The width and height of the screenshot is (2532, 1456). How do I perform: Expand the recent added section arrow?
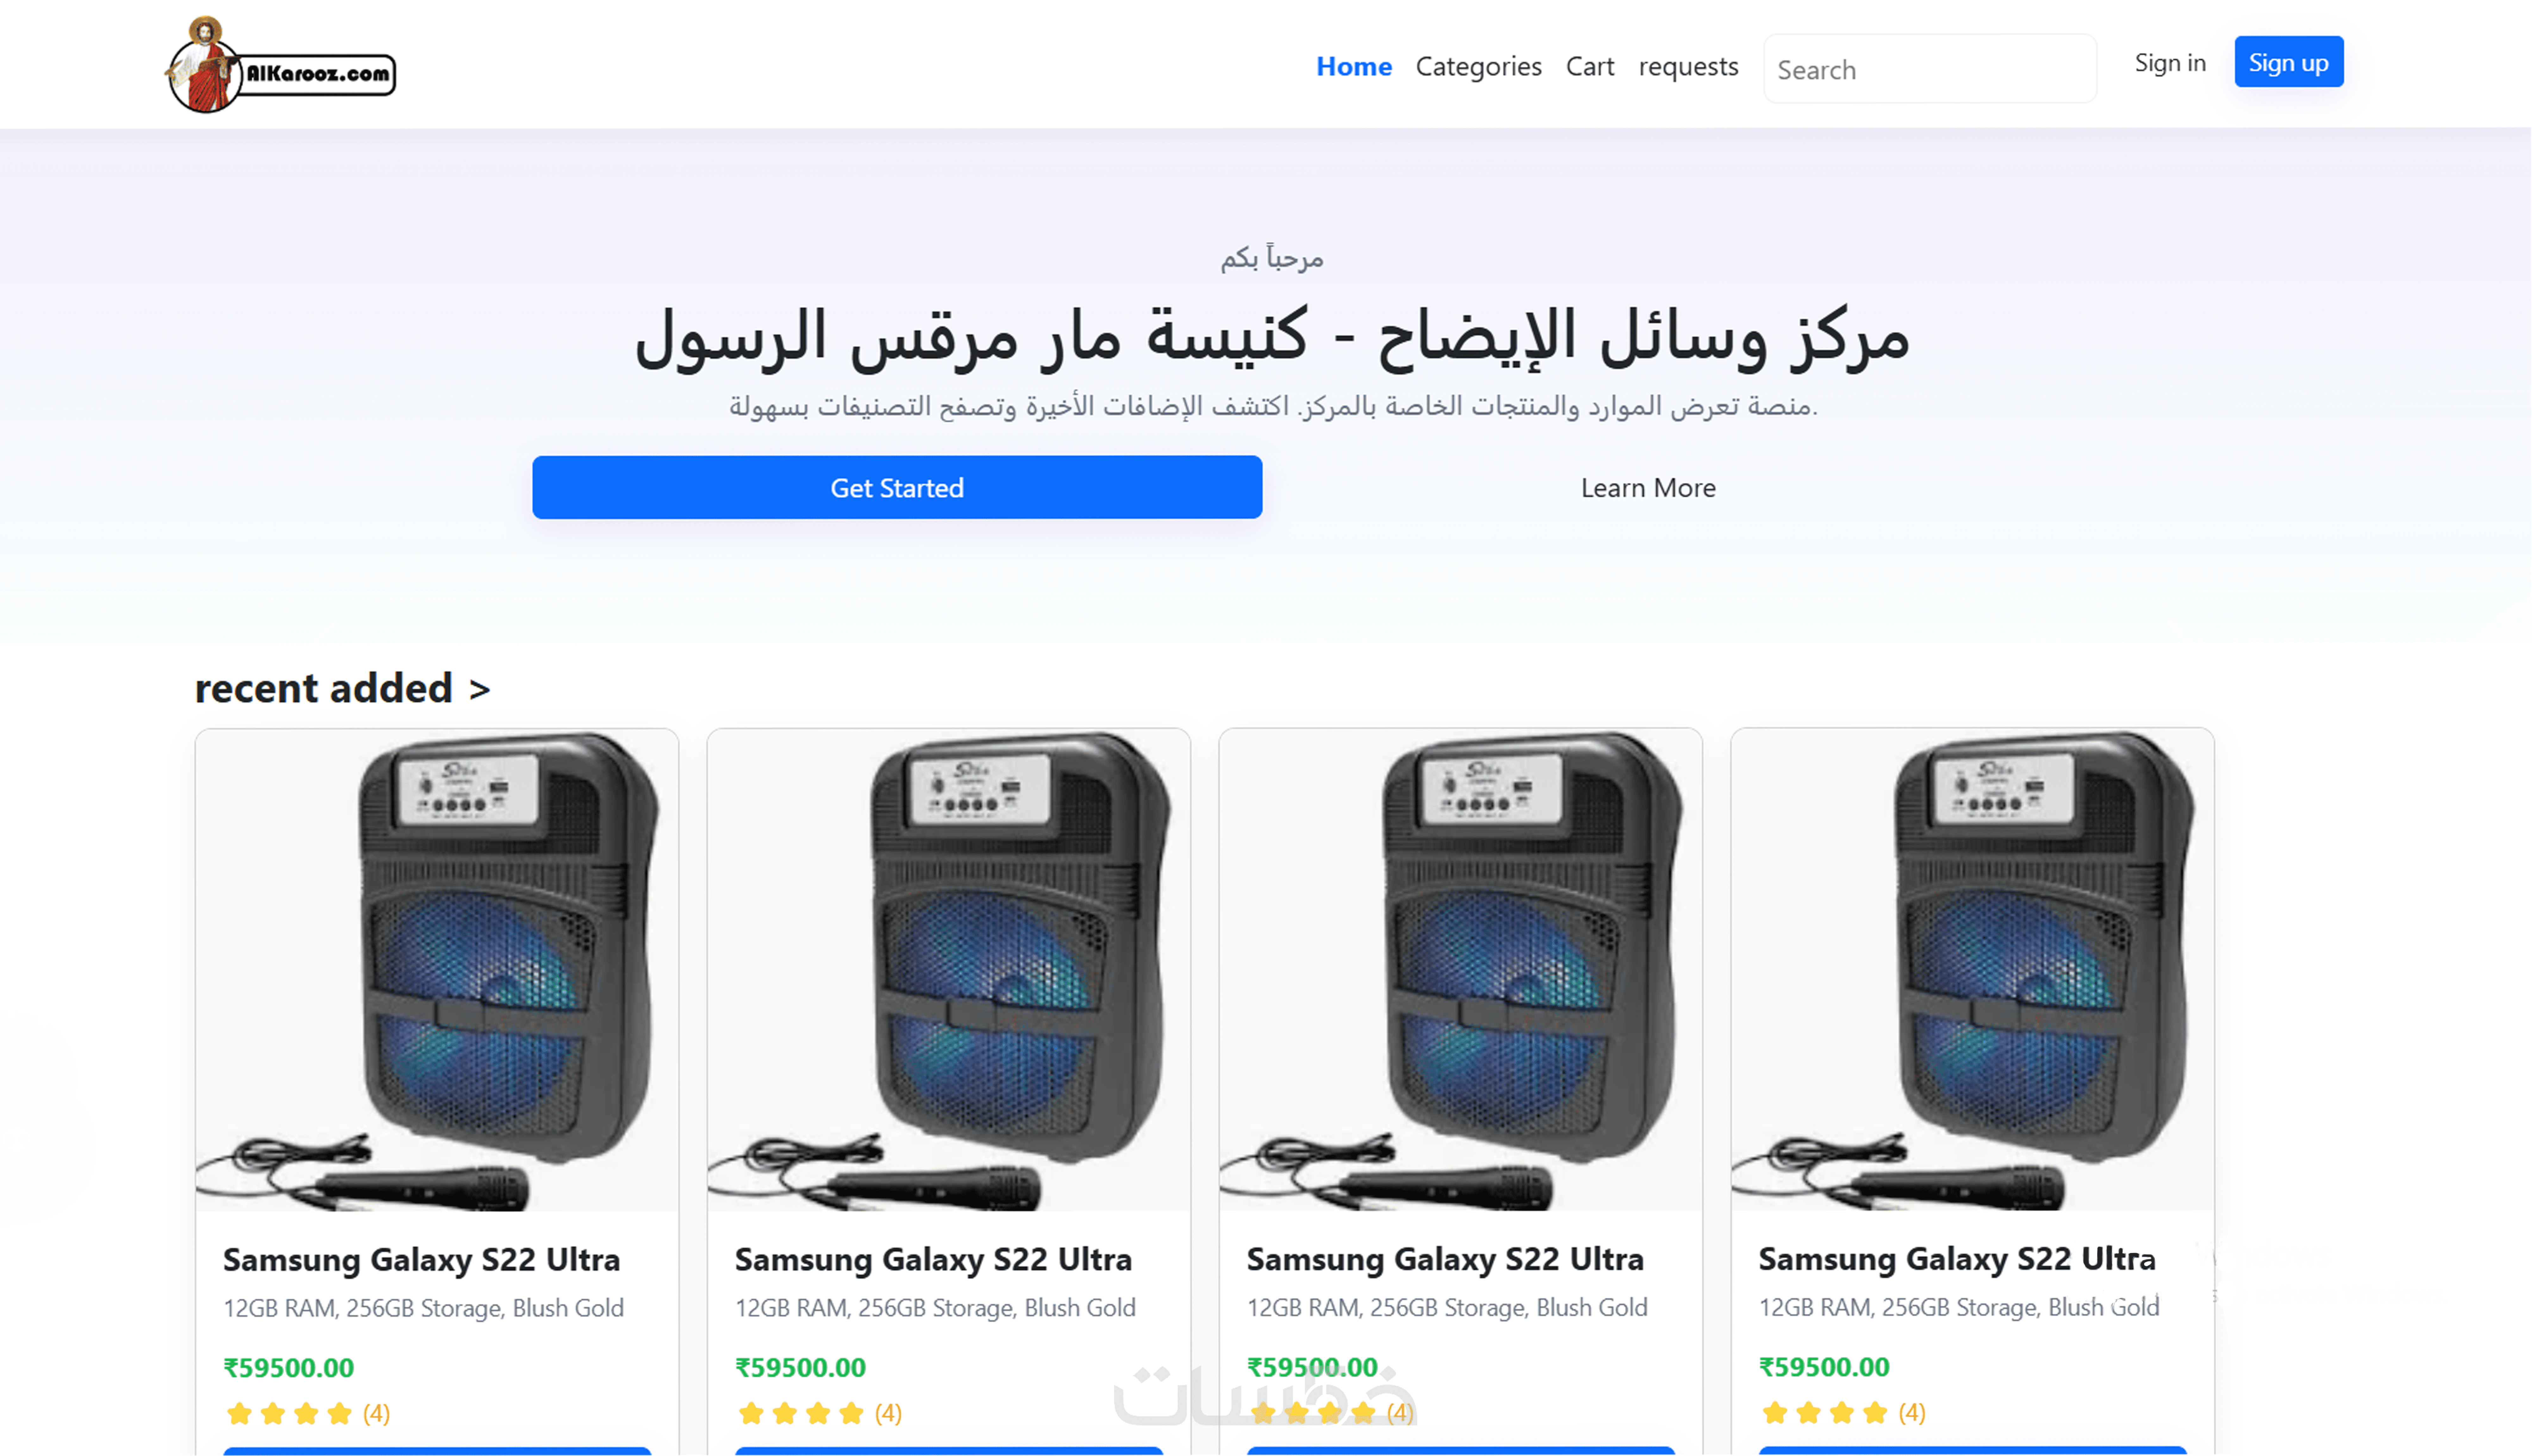click(480, 689)
